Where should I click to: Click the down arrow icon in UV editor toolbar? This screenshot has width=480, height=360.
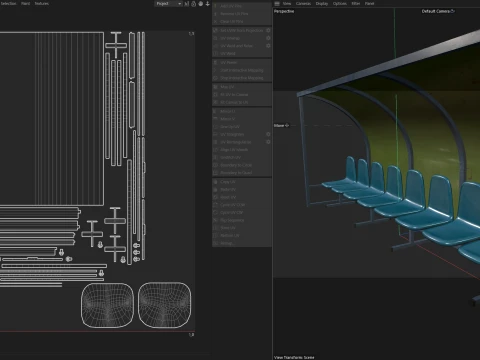208,4
